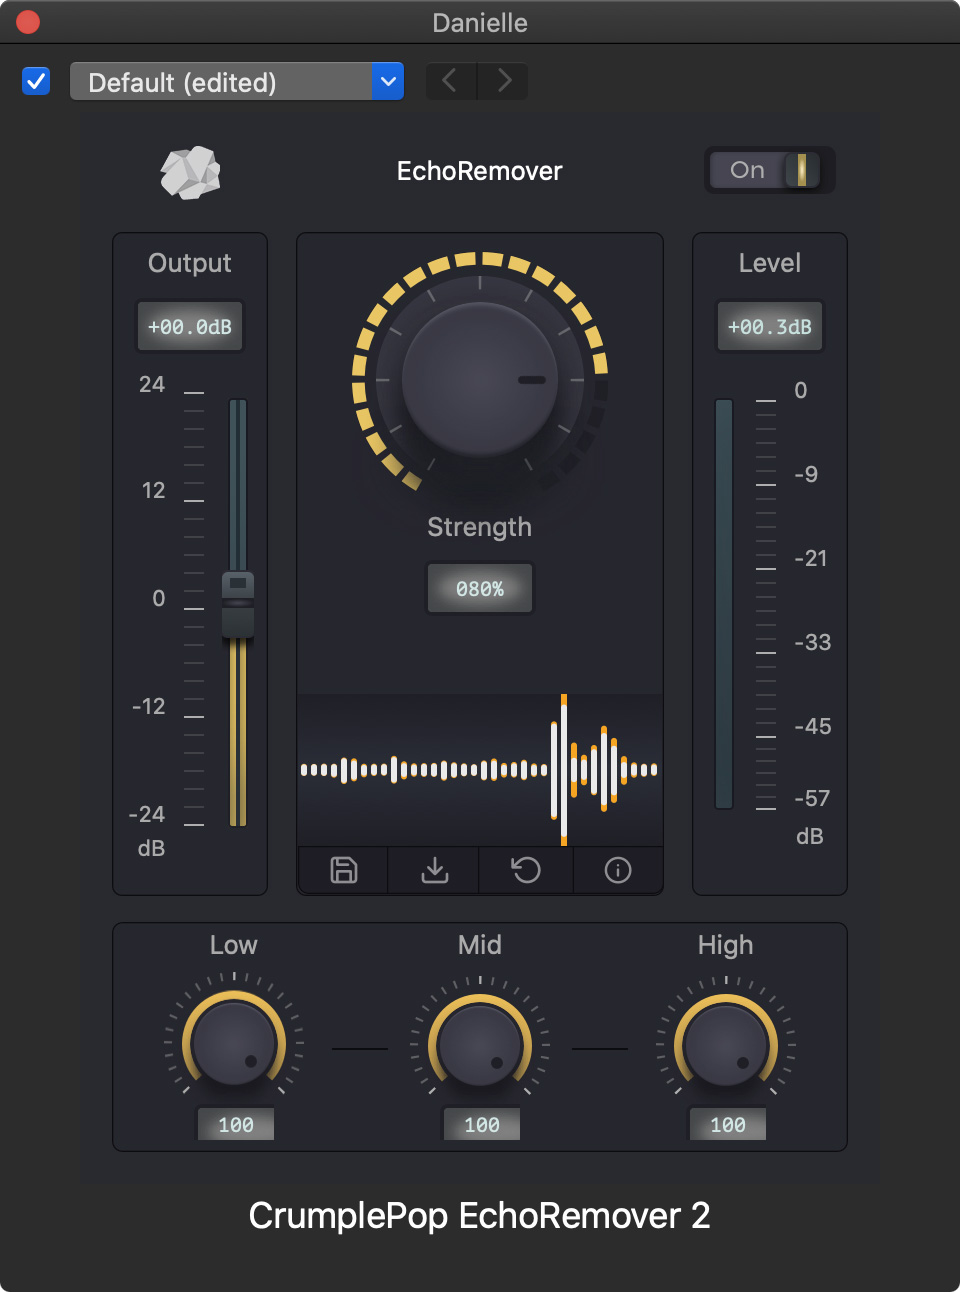Click the Level panel label
960x1292 pixels.
770,263
